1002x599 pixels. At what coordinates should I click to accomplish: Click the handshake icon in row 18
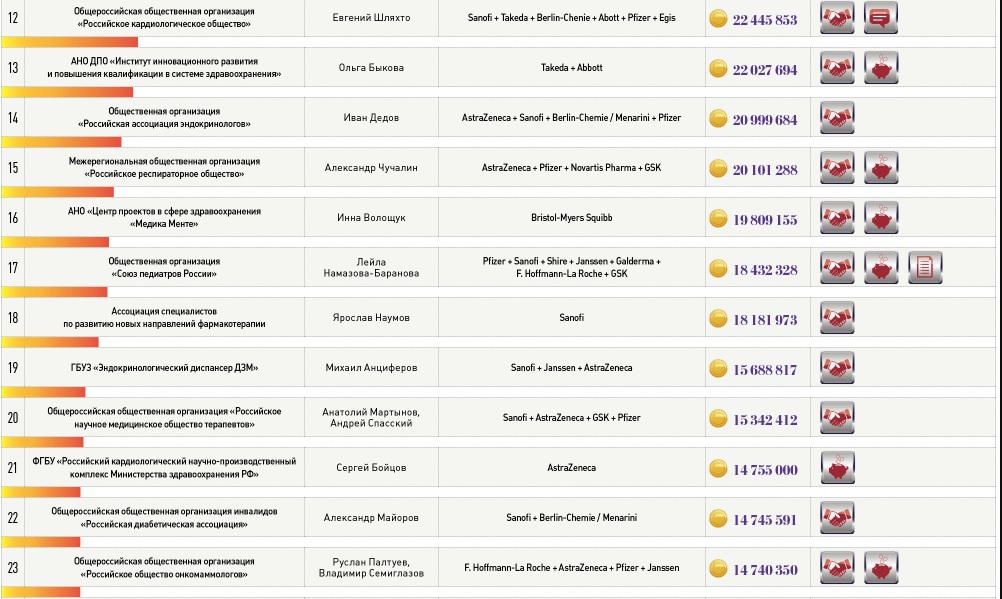coord(837,318)
